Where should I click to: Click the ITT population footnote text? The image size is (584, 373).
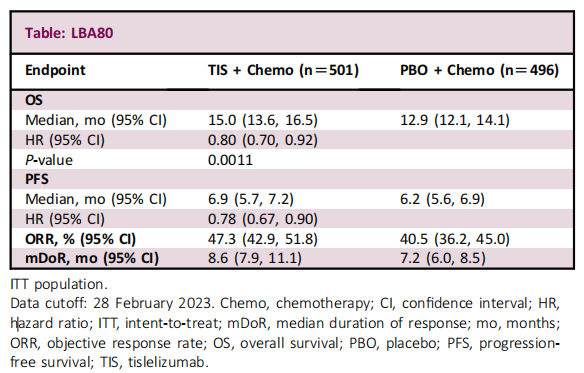point(59,284)
